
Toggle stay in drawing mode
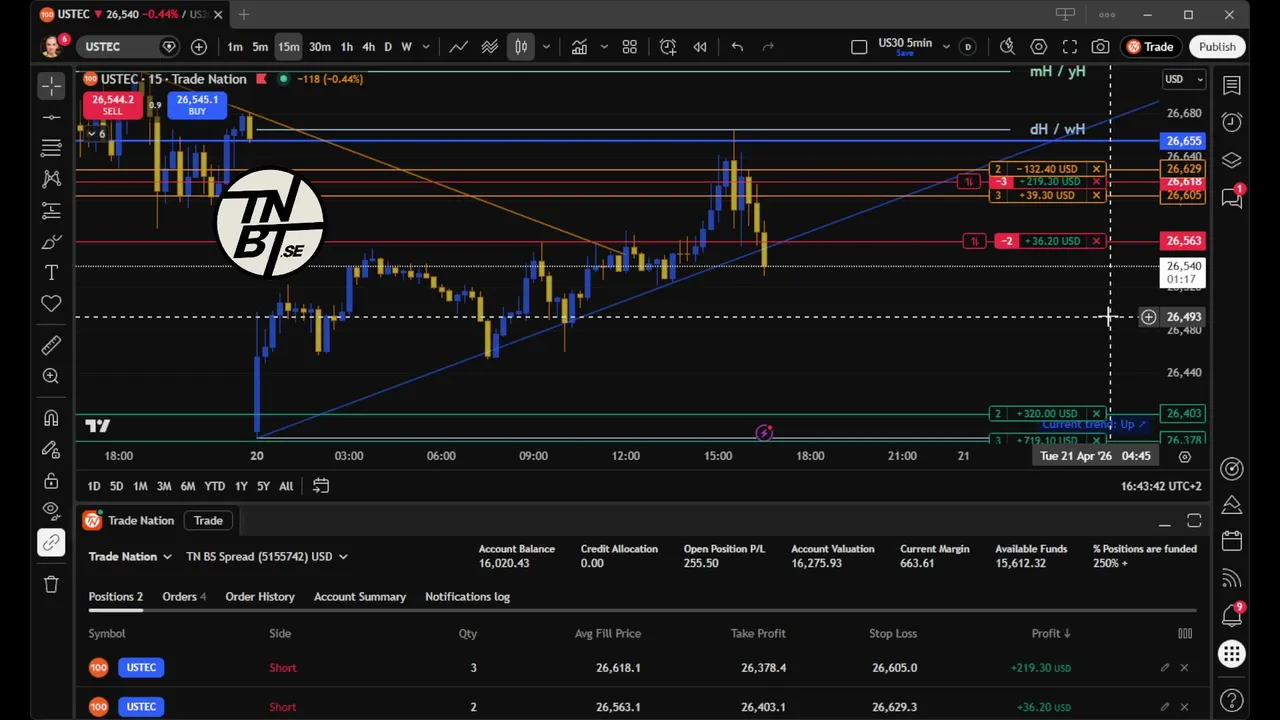click(51, 449)
